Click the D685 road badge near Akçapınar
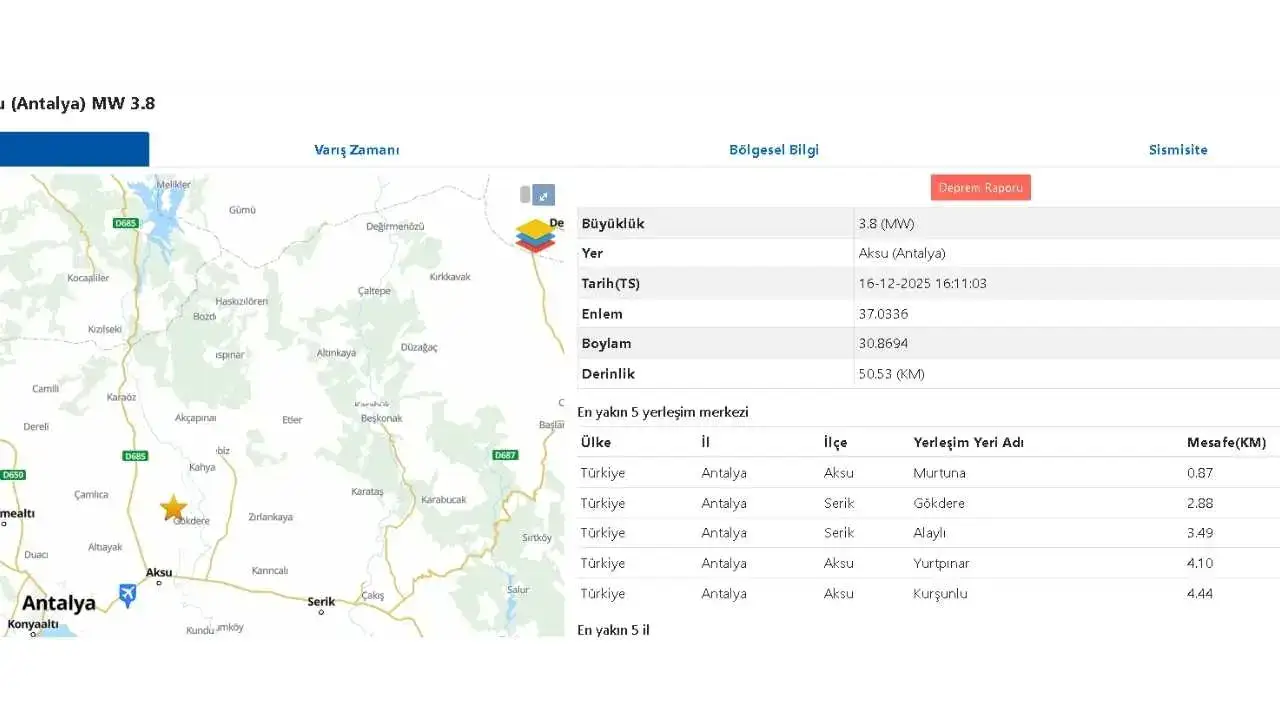This screenshot has width=1280, height=720. [x=135, y=456]
